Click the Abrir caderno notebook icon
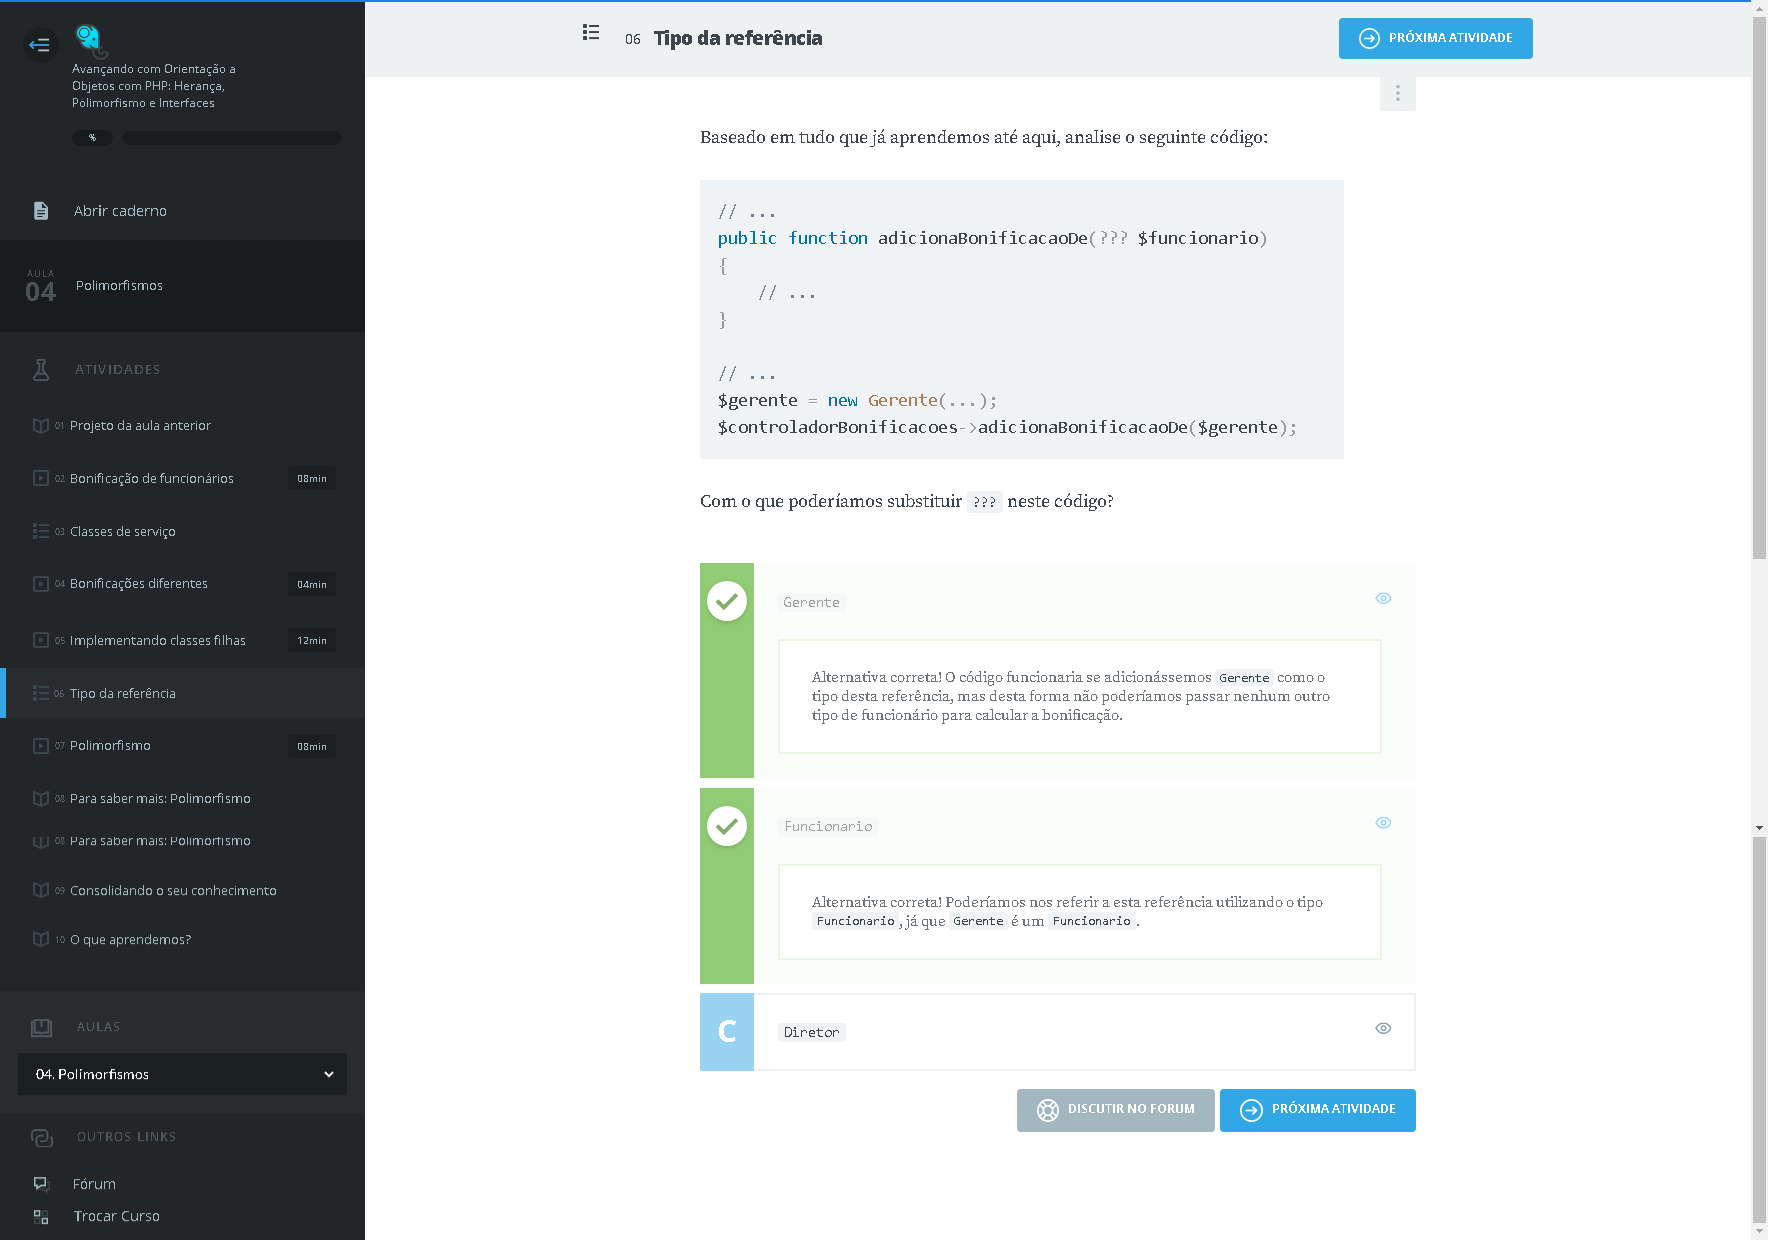 click(41, 211)
